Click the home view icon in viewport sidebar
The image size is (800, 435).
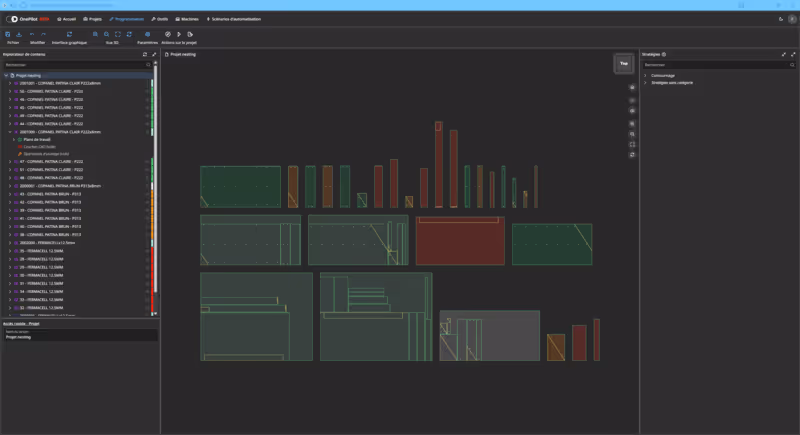pyautogui.click(x=632, y=87)
